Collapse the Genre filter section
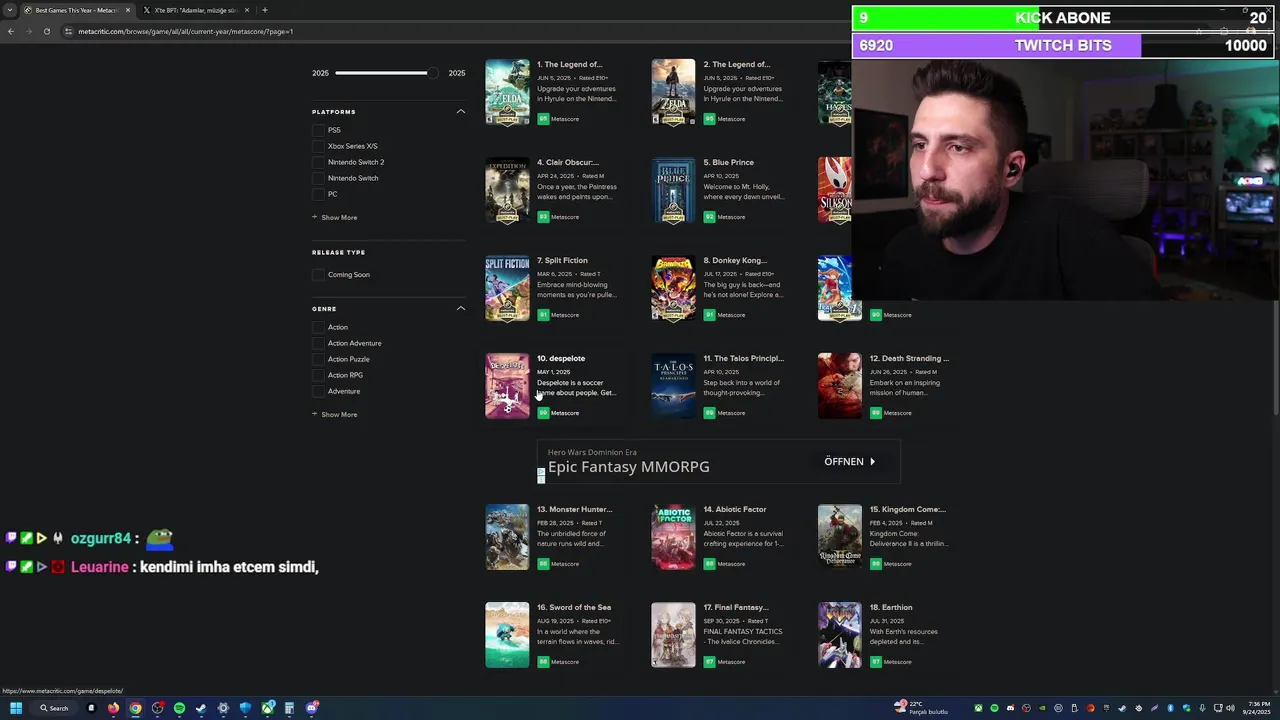The image size is (1280, 720). pyautogui.click(x=461, y=308)
